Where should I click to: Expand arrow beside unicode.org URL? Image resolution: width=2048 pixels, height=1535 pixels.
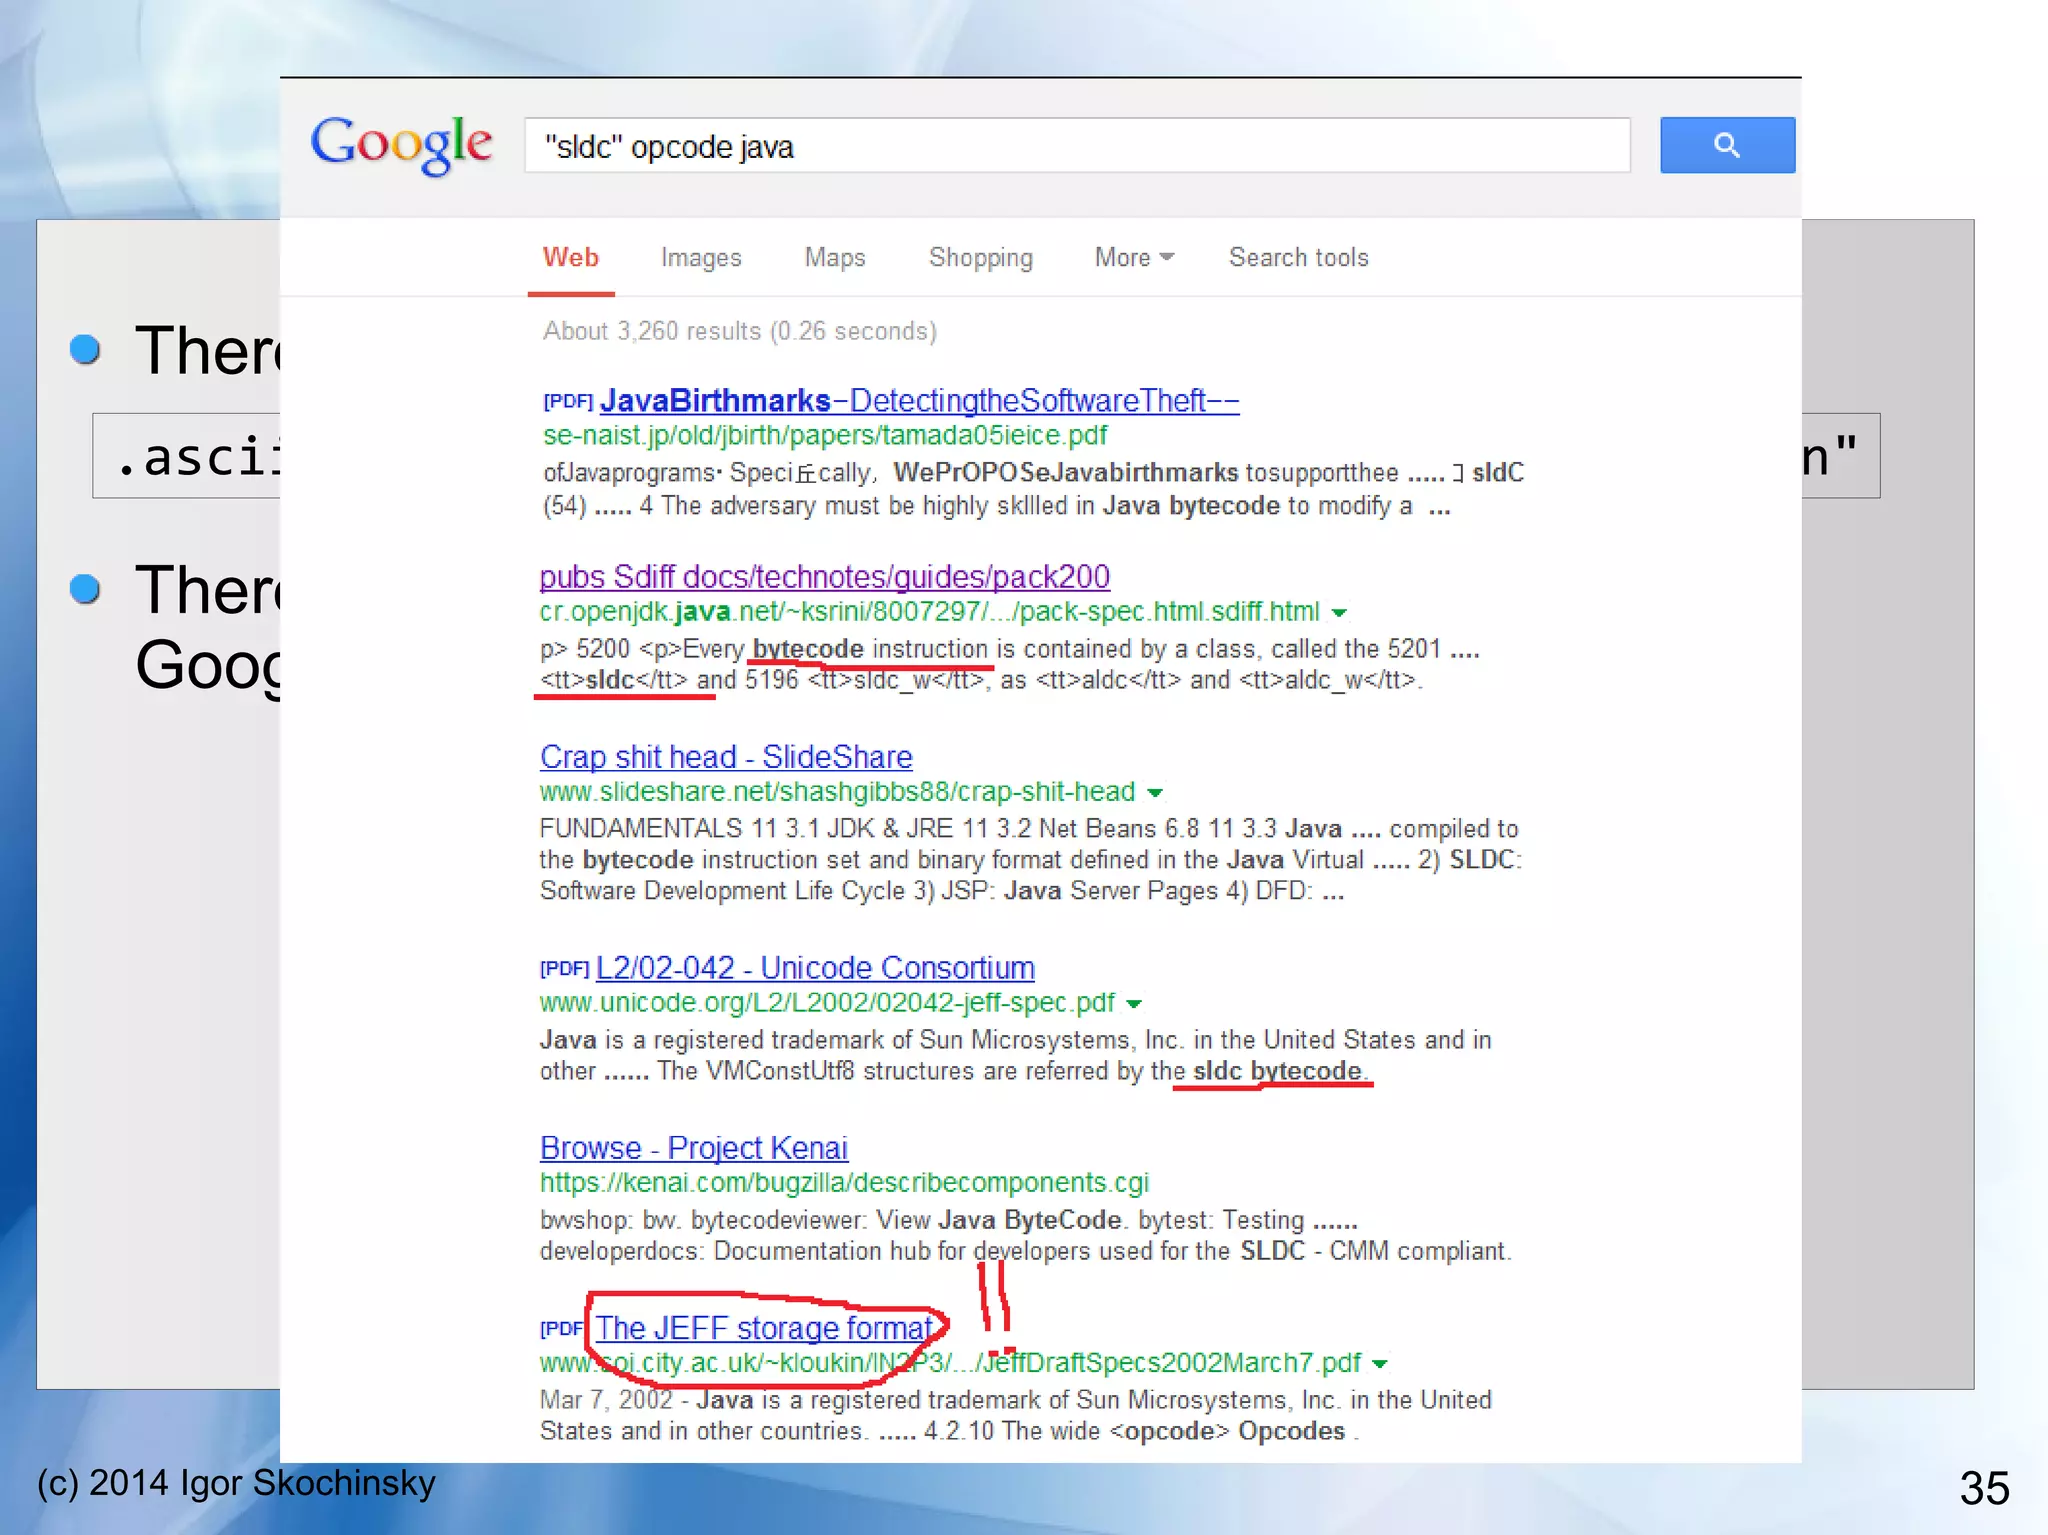(1134, 1004)
